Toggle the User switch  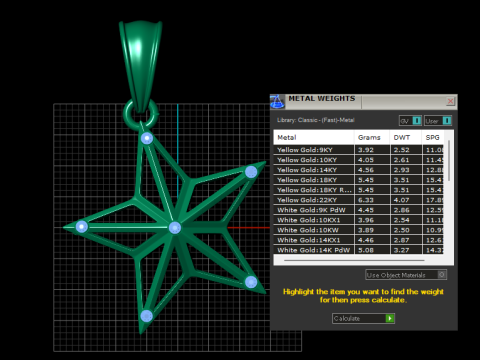click(x=438, y=121)
